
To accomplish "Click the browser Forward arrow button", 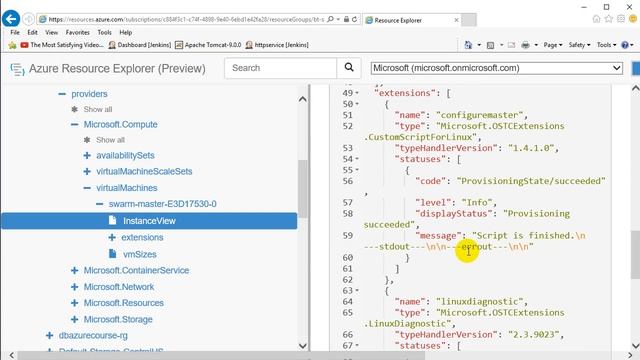I will coord(28,19).
